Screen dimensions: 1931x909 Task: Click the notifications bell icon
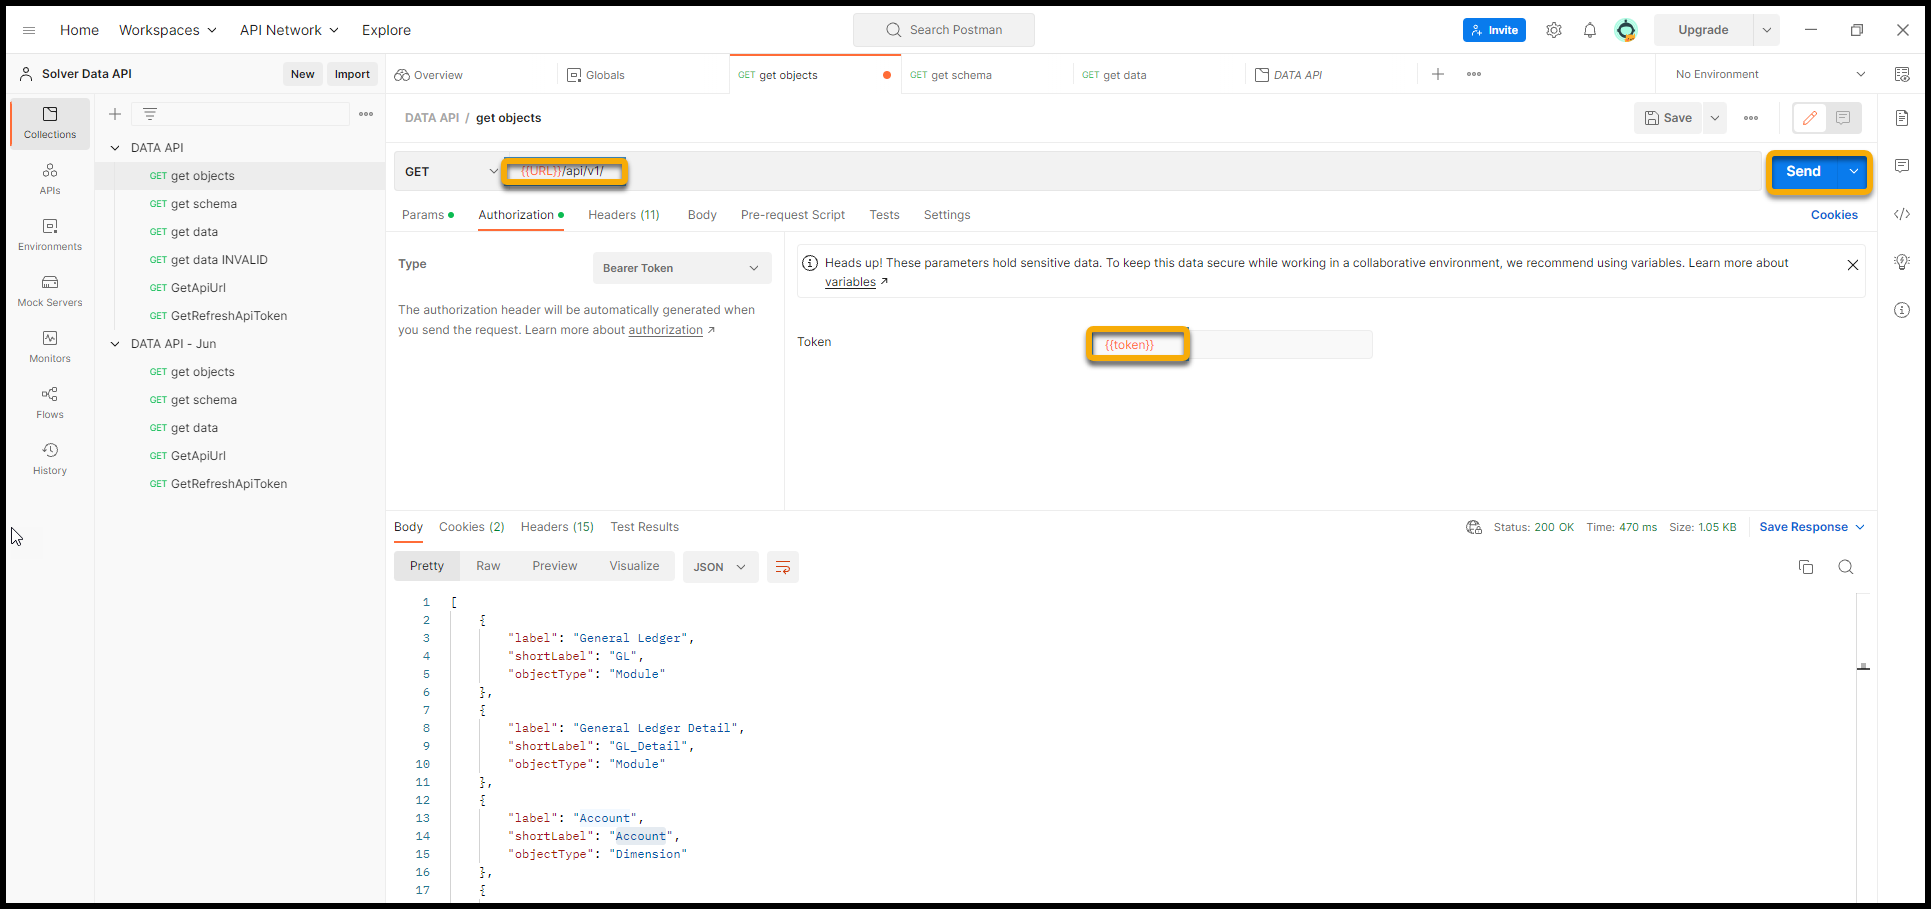coord(1589,30)
